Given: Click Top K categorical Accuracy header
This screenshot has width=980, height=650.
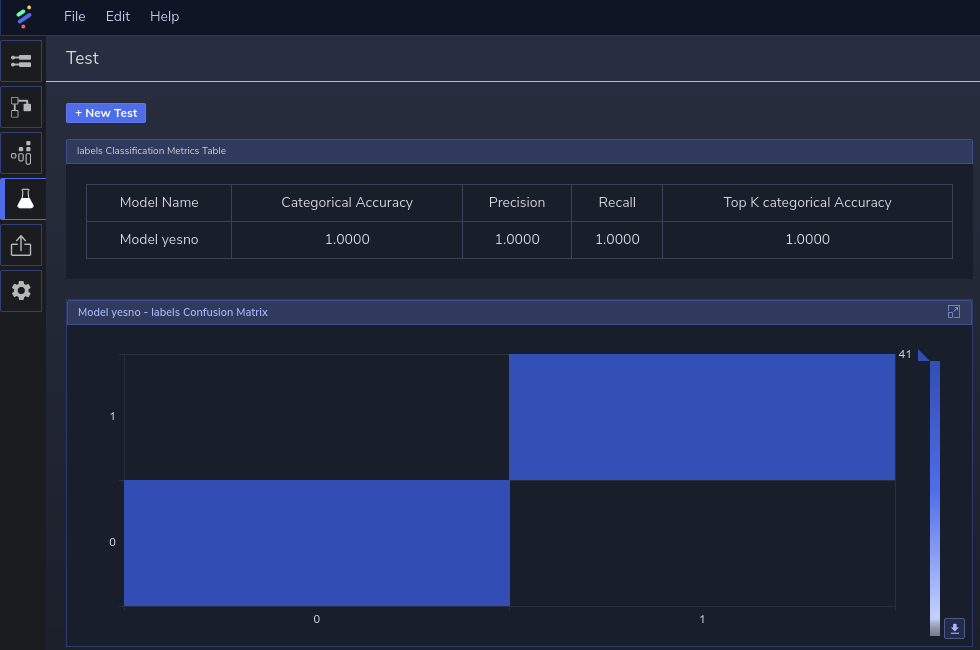Looking at the screenshot, I should 808,202.
